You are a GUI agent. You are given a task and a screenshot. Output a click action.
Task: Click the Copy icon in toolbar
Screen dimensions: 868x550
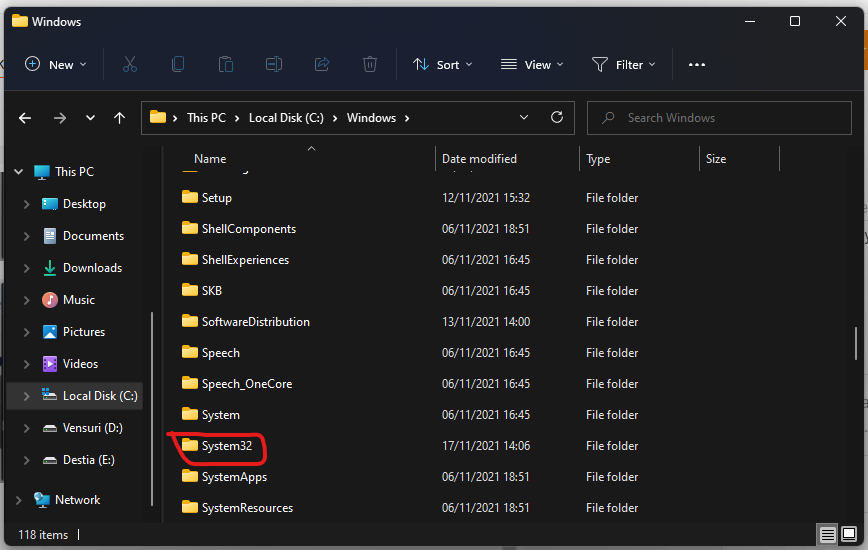178,65
